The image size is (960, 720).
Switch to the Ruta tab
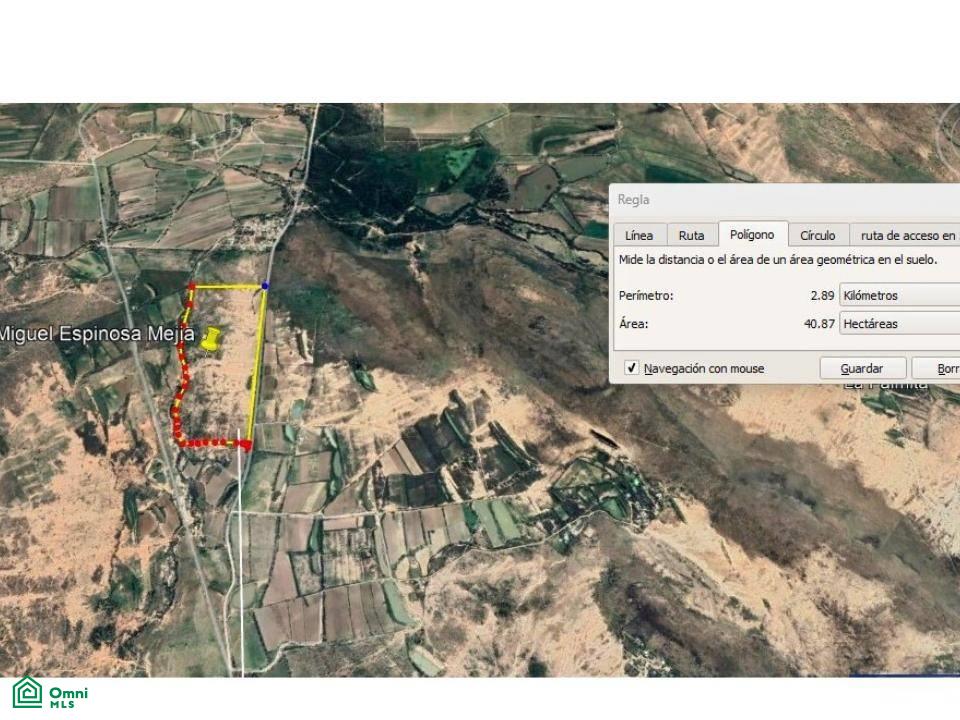point(691,235)
